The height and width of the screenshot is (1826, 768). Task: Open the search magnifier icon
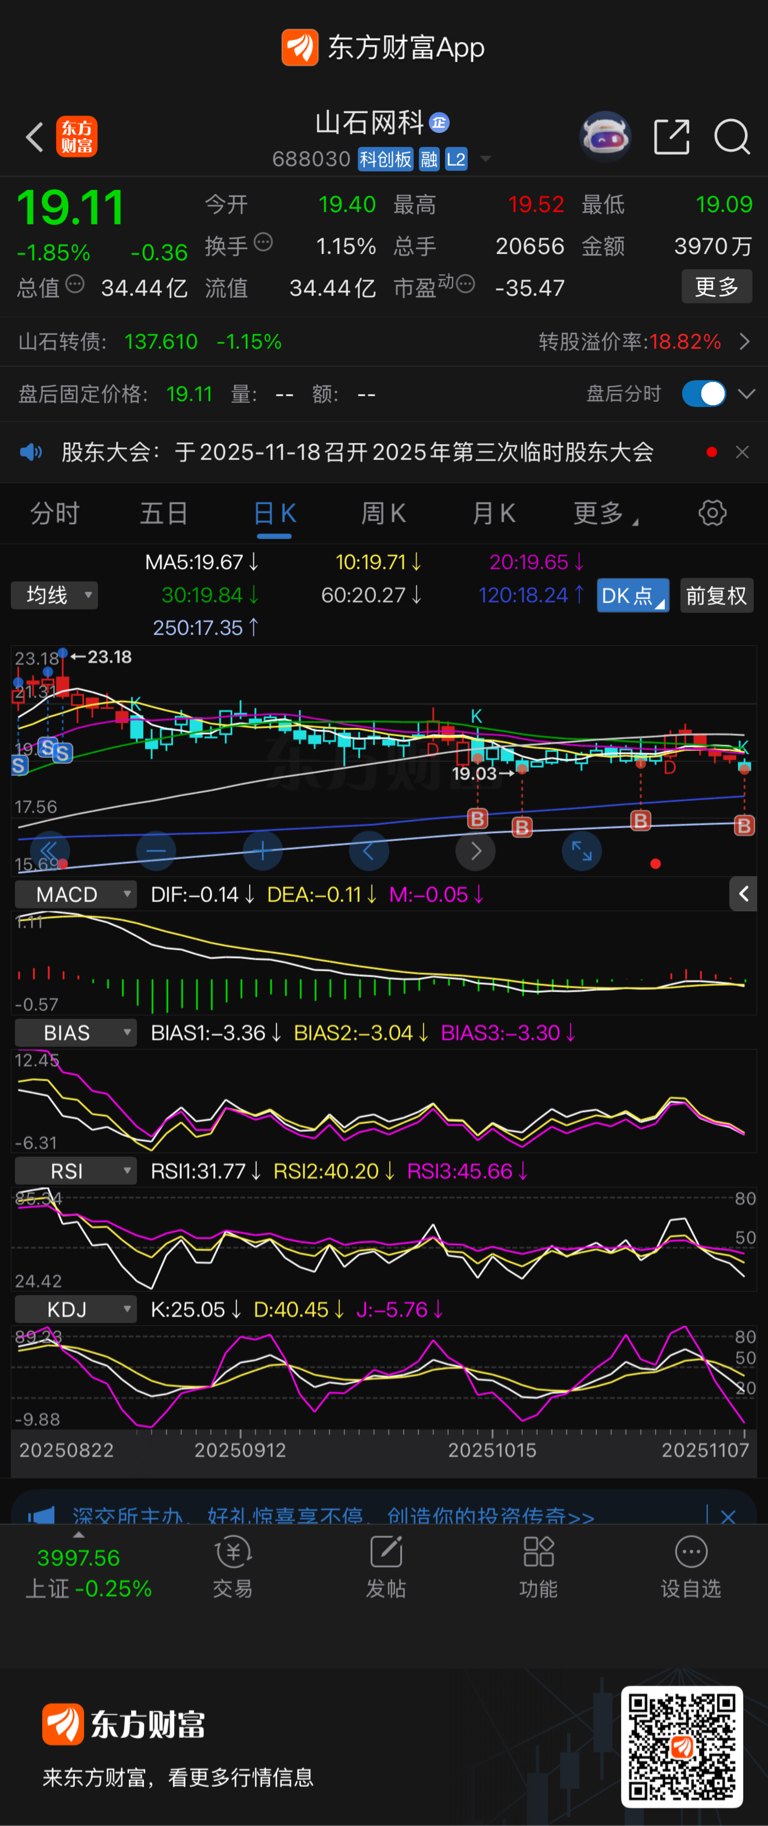pos(732,137)
